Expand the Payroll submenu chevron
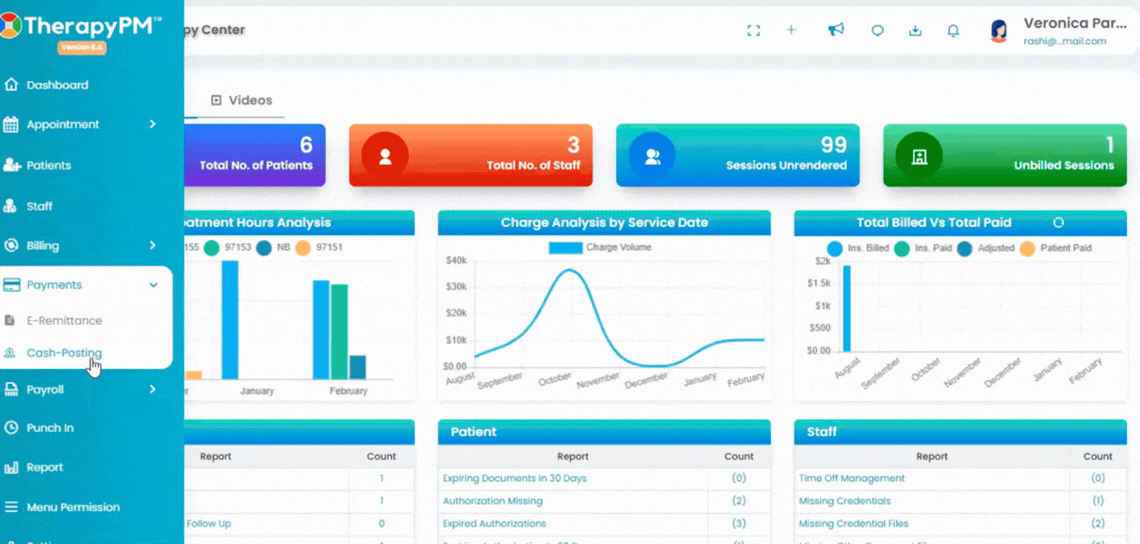The image size is (1140, 544). pyautogui.click(x=153, y=389)
